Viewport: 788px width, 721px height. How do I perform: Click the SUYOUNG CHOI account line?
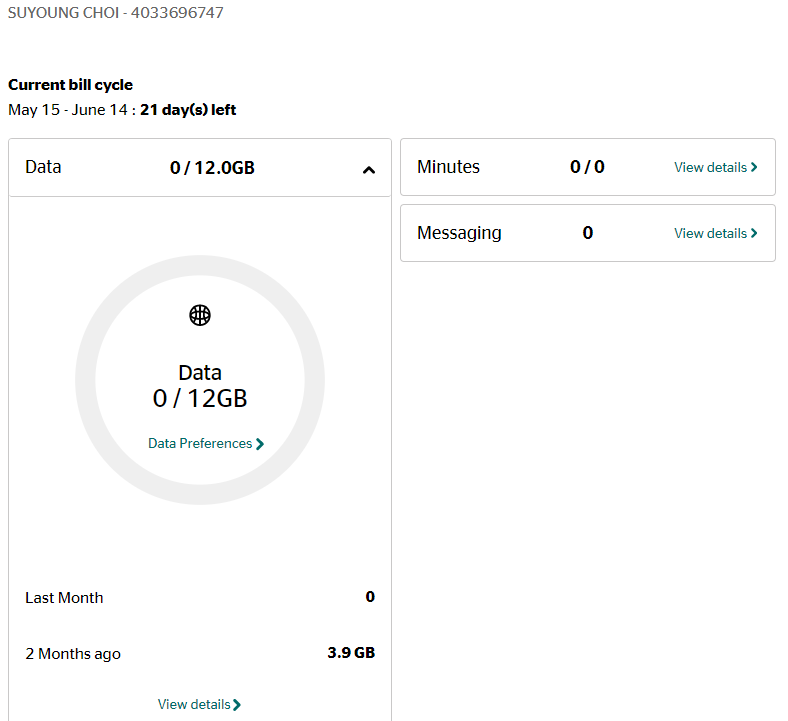[116, 13]
